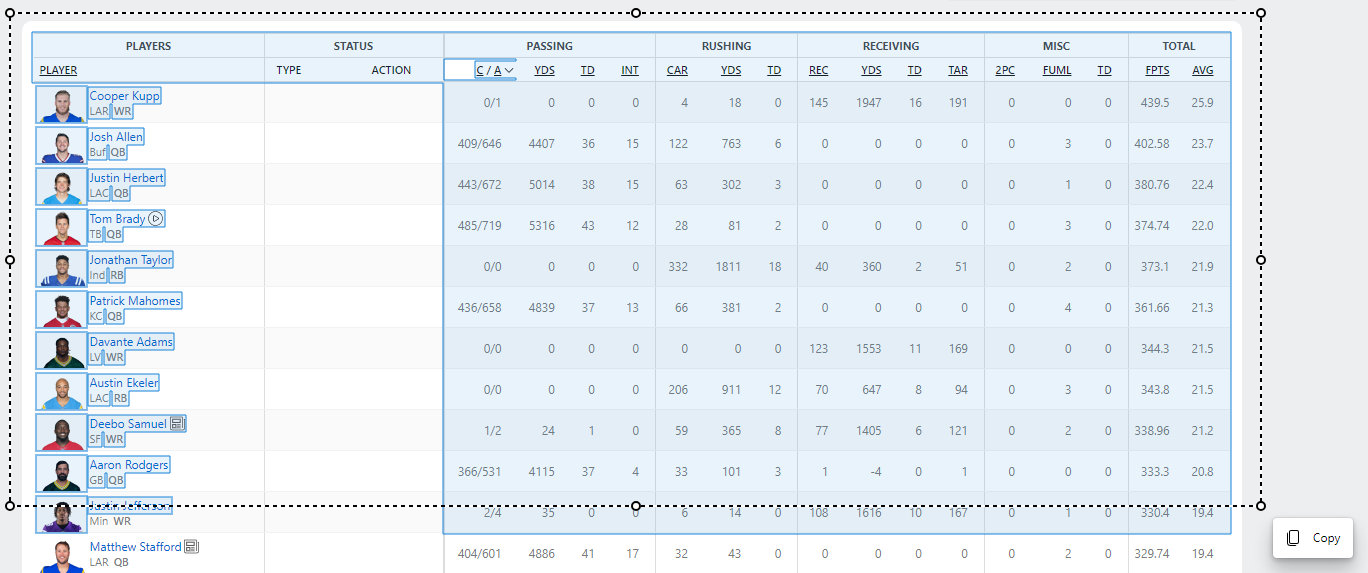Open Jonathan Taylor's player page
The width and height of the screenshot is (1368, 573).
tap(131, 260)
